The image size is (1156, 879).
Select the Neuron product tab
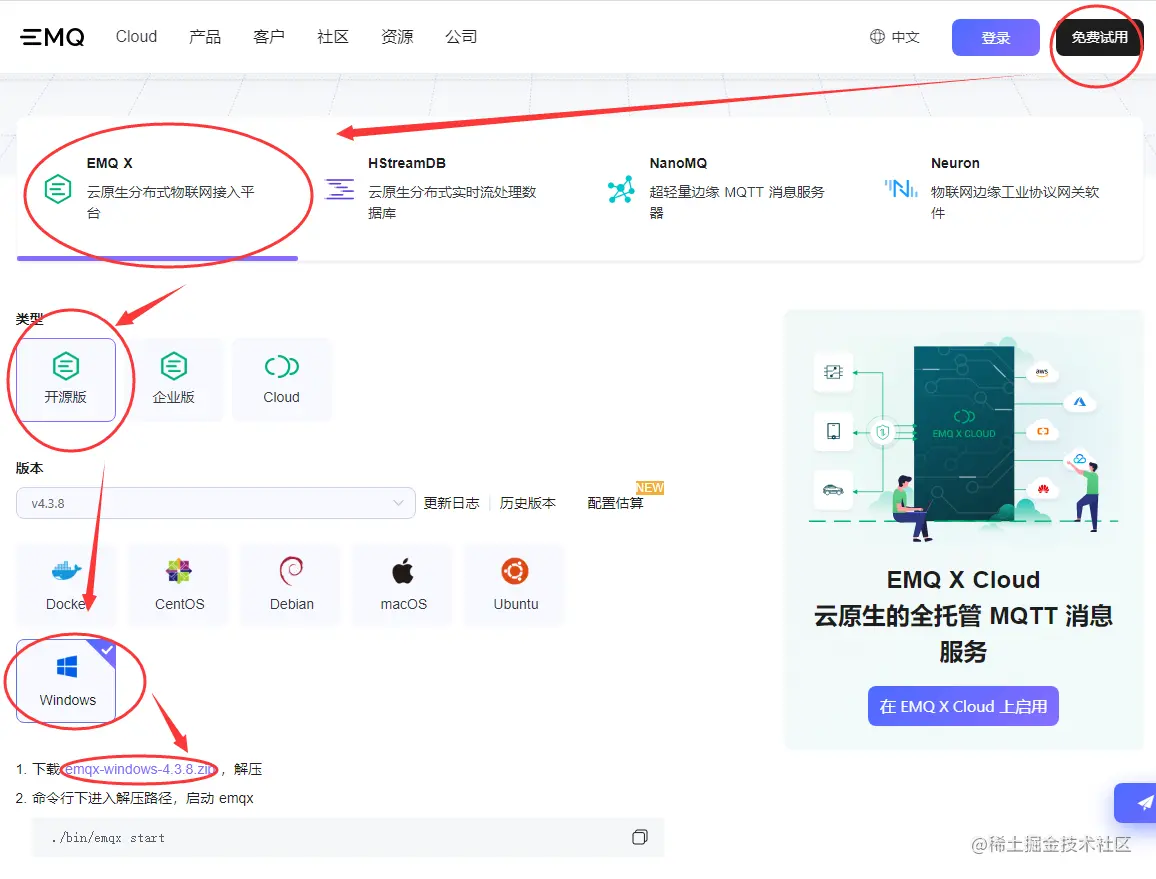pos(1002,189)
